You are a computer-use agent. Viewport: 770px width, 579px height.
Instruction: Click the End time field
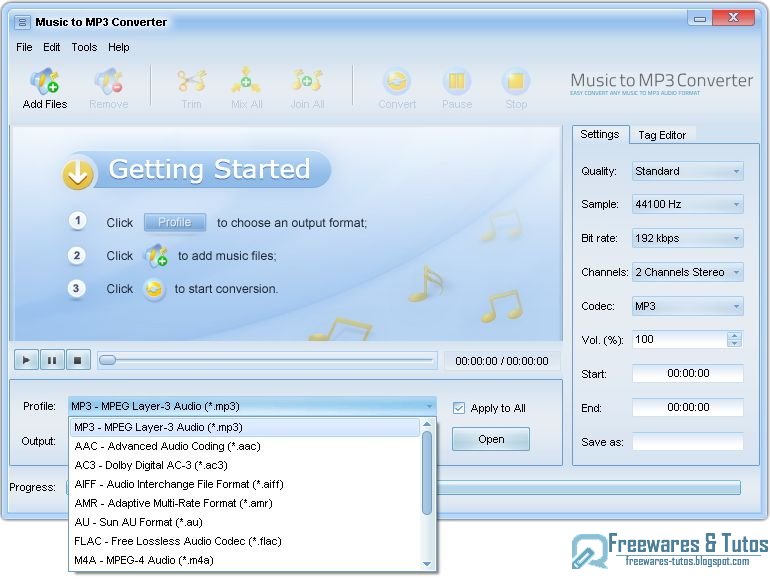pyautogui.click(x=688, y=408)
